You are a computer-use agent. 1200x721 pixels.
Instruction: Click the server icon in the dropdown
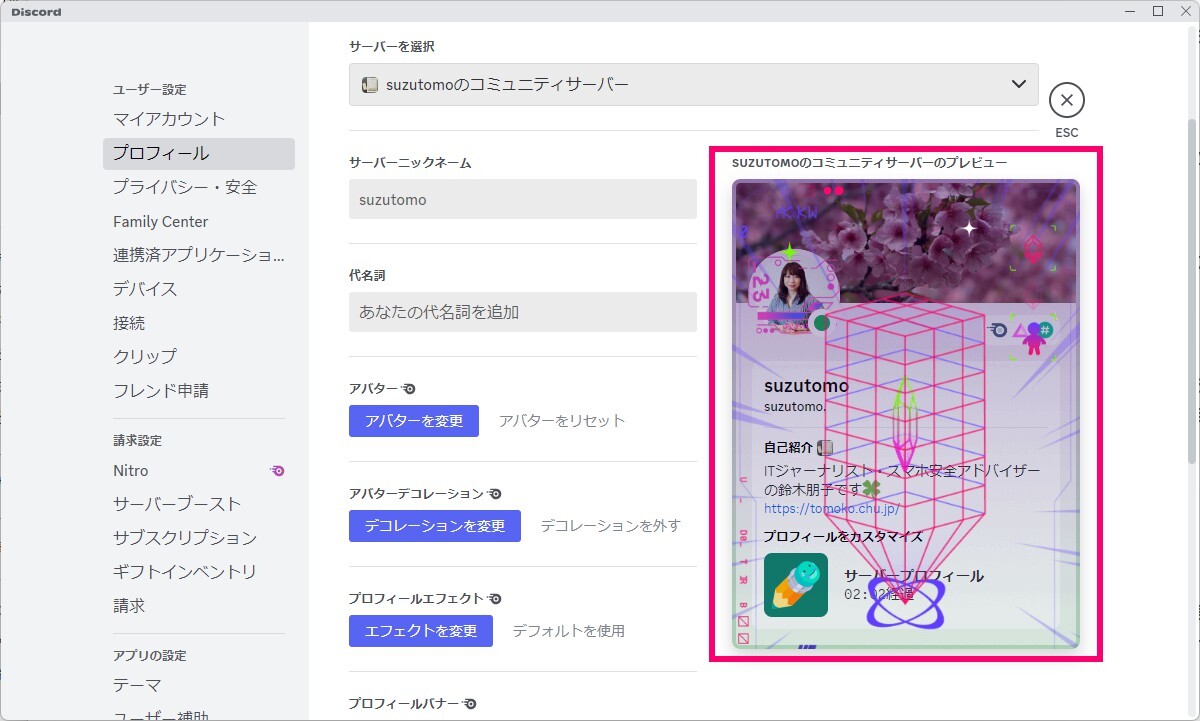click(x=370, y=85)
